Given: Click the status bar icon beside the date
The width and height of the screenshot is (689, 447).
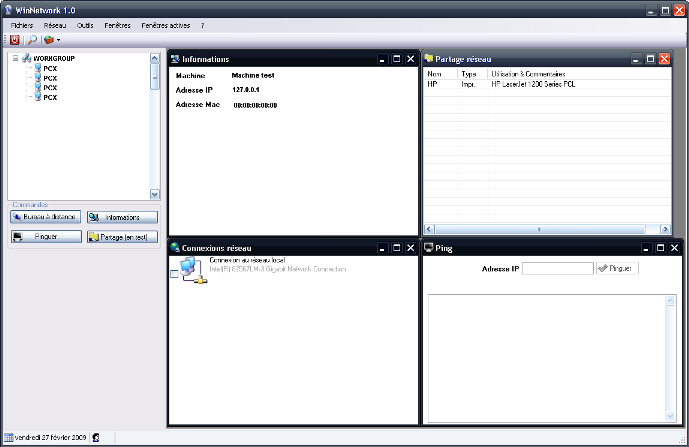Looking at the screenshot, I should pos(95,437).
